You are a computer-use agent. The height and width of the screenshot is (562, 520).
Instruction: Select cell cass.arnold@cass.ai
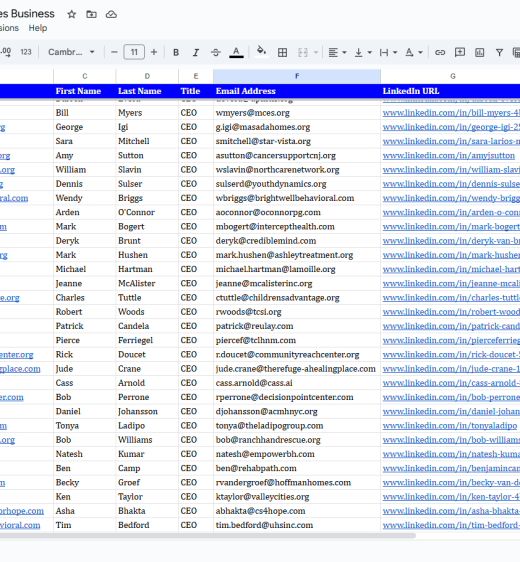tap(297, 383)
